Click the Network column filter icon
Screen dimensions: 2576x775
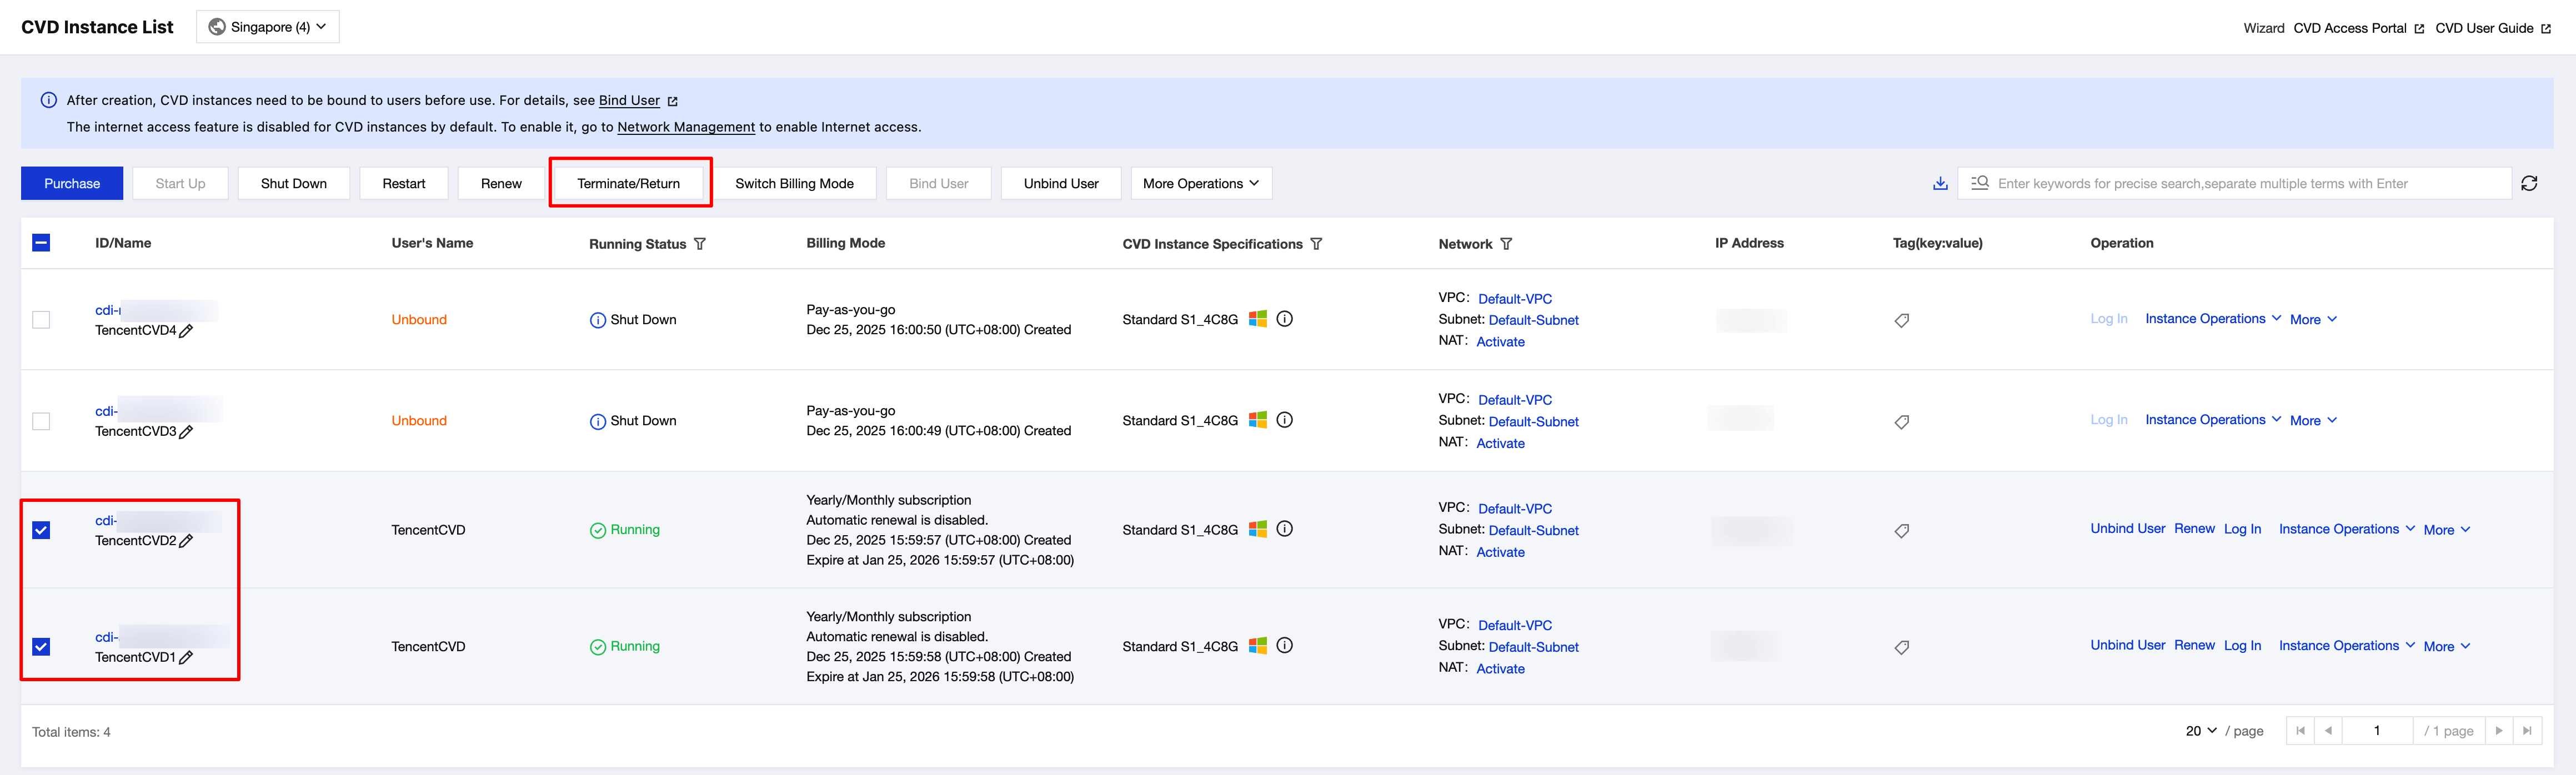(x=1506, y=244)
